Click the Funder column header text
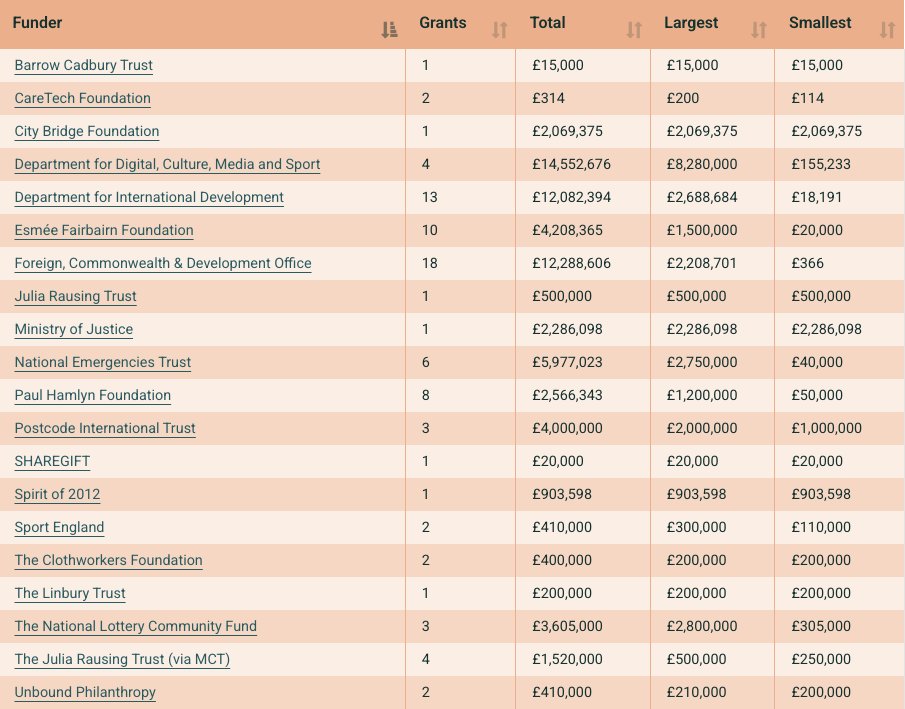 coord(37,23)
